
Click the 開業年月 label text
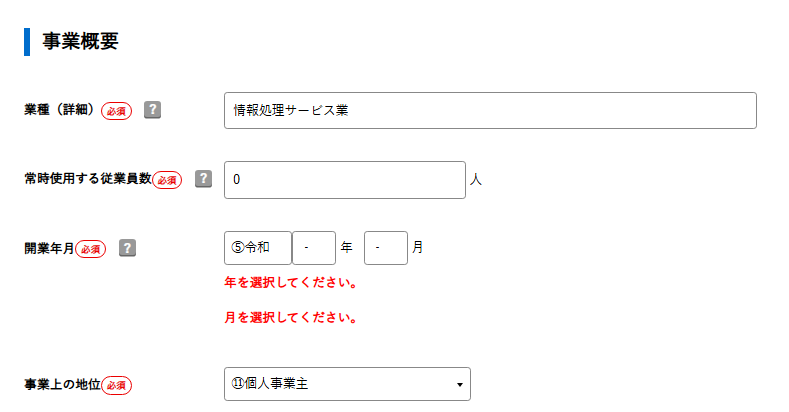point(49,248)
